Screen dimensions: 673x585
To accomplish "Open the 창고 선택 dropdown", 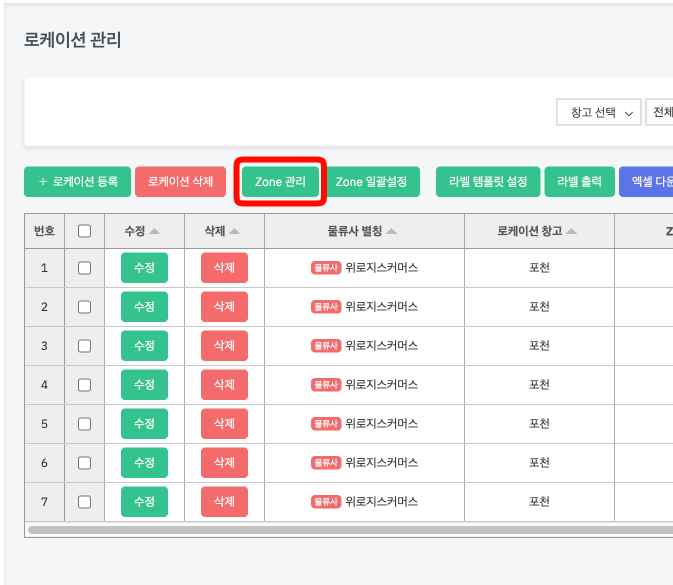I will click(x=598, y=113).
